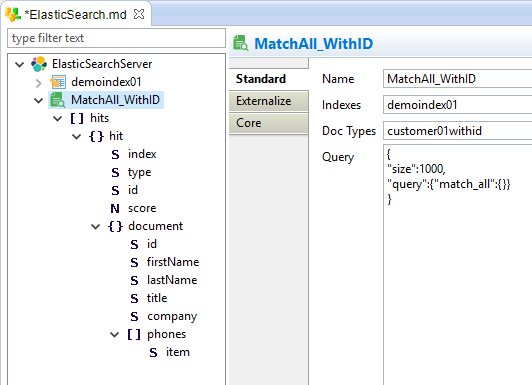The height and width of the screenshot is (385, 532).
Task: Click the phones array bracket icon
Action: tap(134, 334)
